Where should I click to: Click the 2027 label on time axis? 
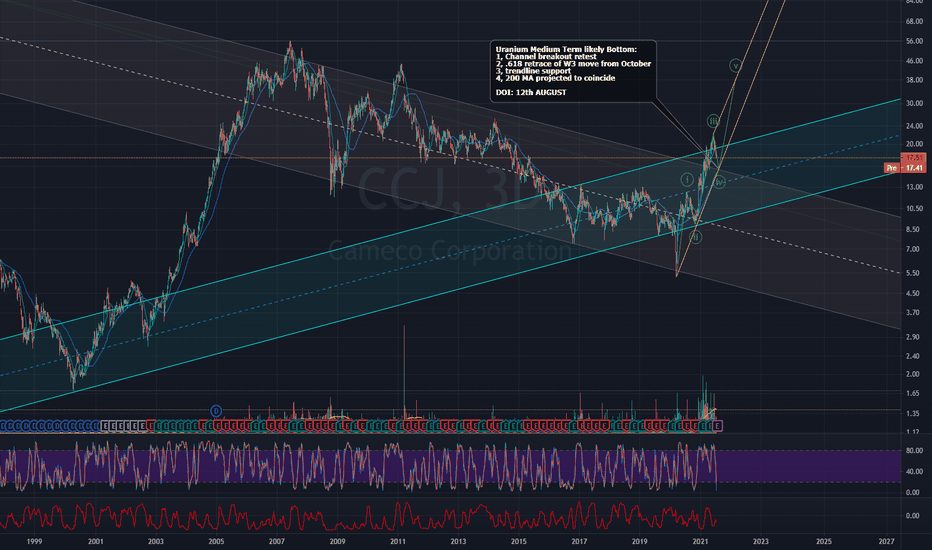click(x=886, y=542)
